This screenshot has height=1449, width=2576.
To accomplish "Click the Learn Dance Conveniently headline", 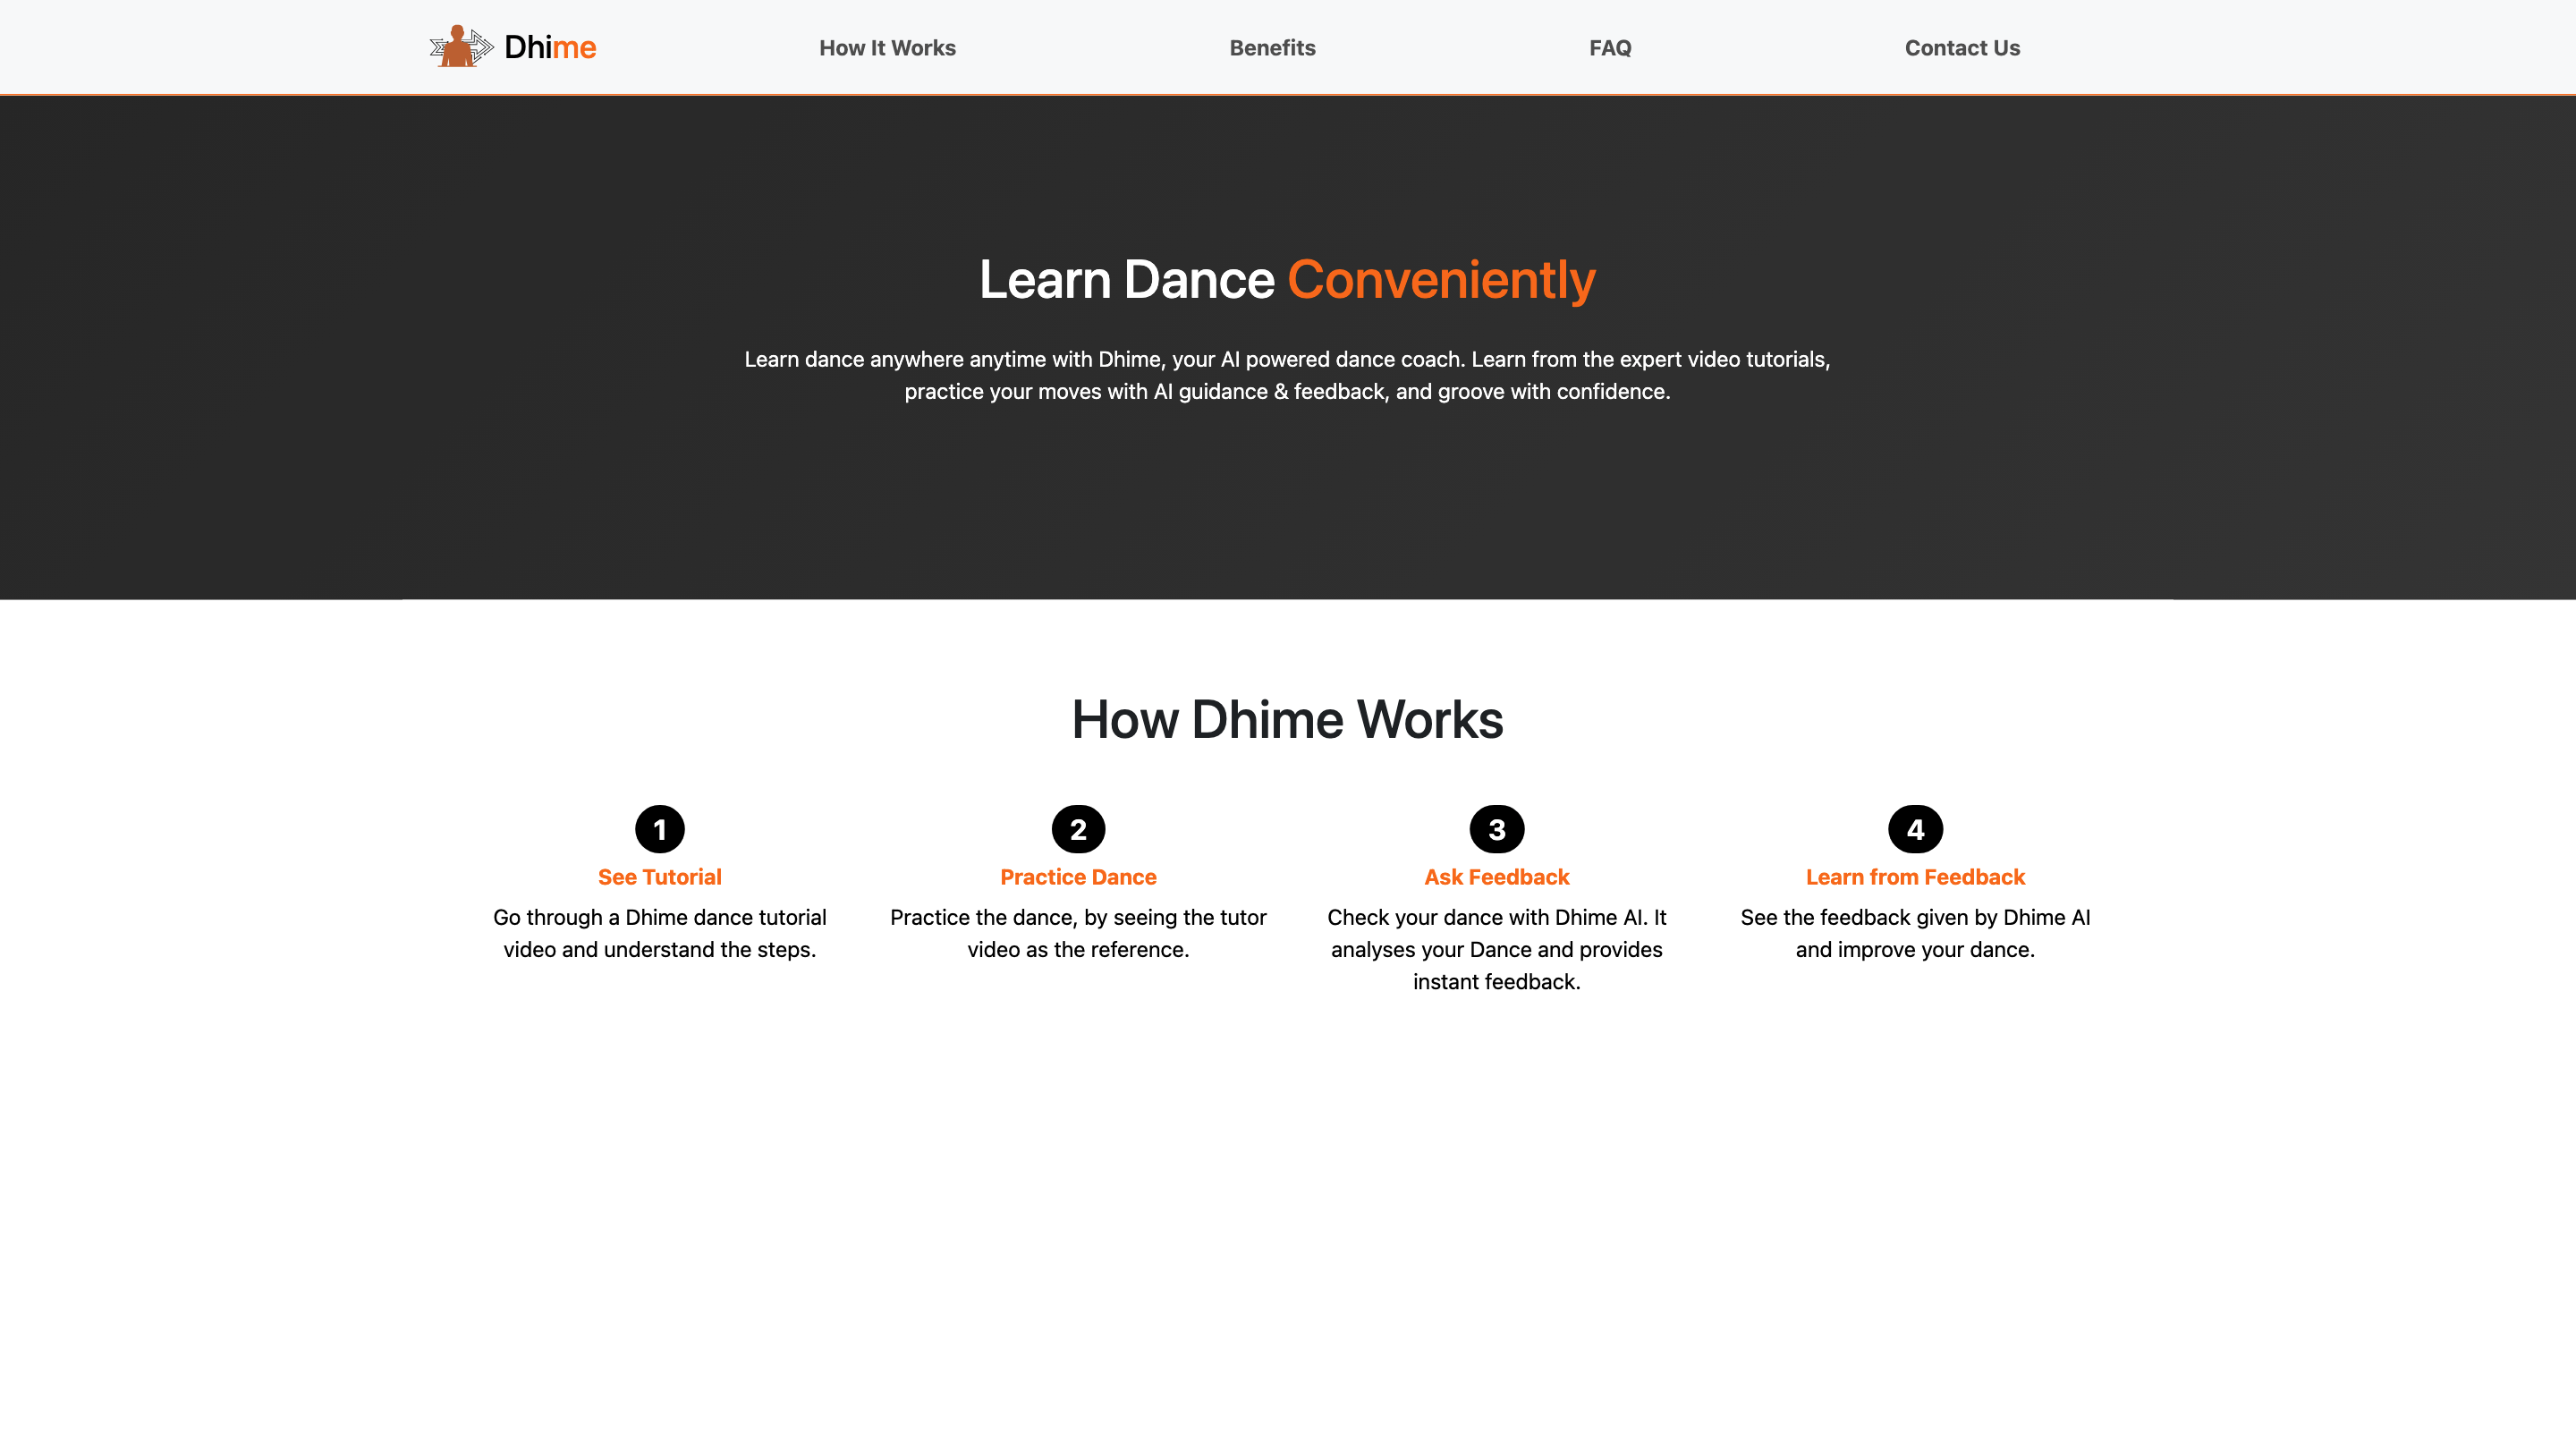I will 1125,280.
